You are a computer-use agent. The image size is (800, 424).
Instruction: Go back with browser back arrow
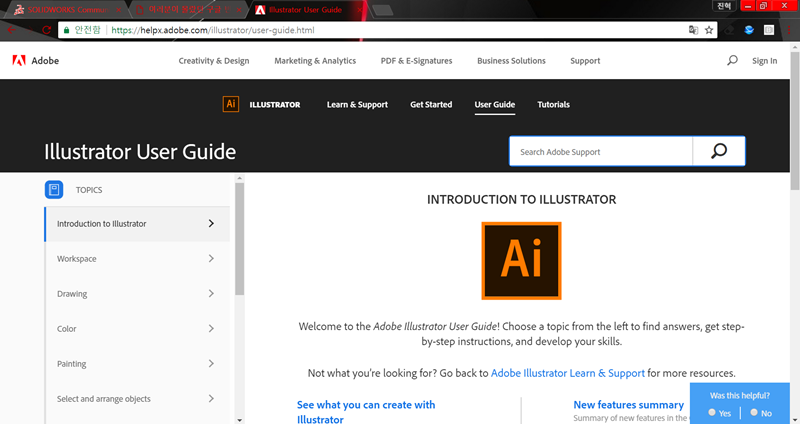(12, 30)
